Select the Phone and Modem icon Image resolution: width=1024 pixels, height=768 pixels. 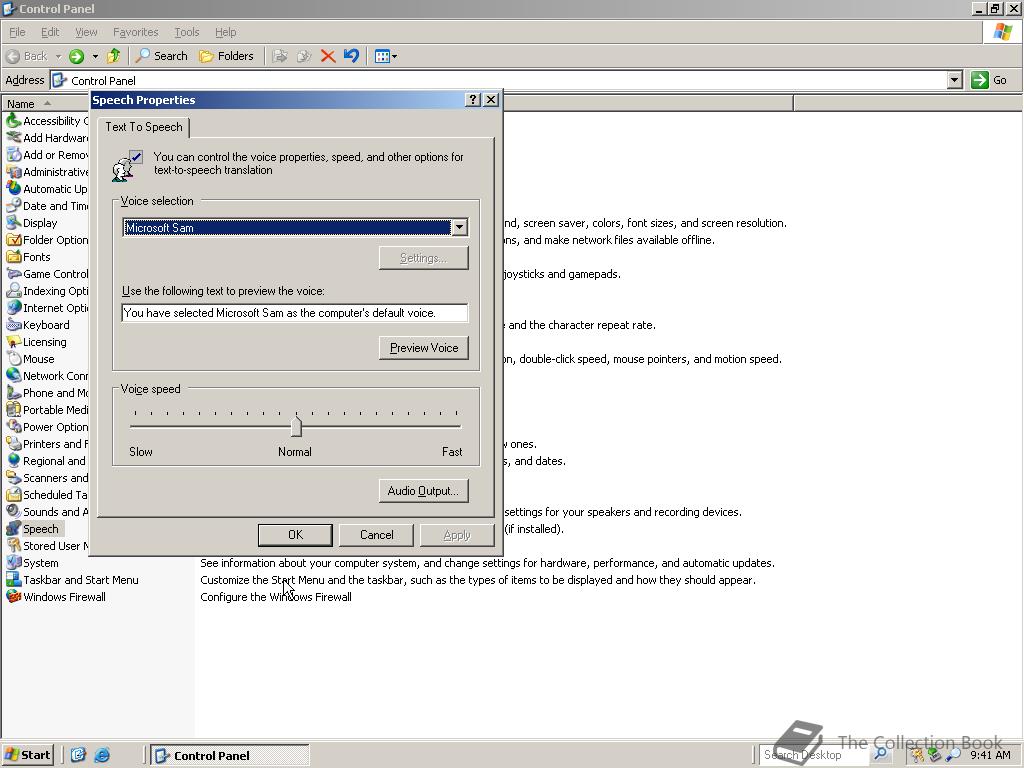click(x=14, y=392)
